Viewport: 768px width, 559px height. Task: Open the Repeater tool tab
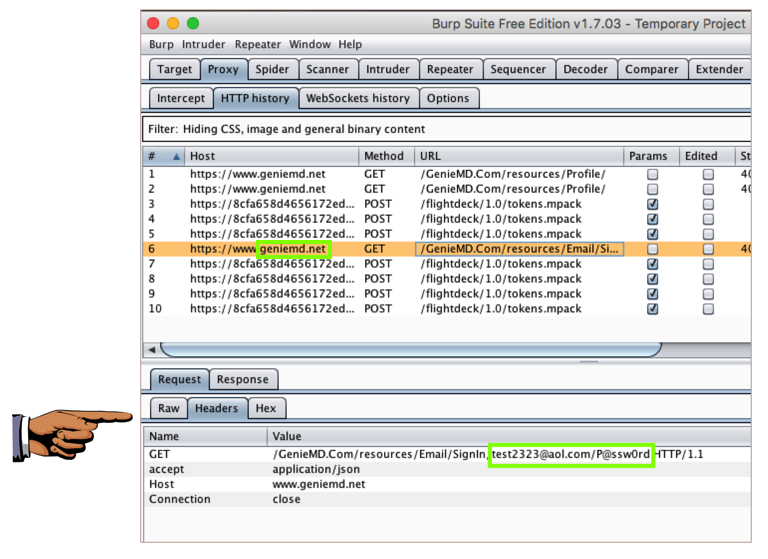pos(450,69)
